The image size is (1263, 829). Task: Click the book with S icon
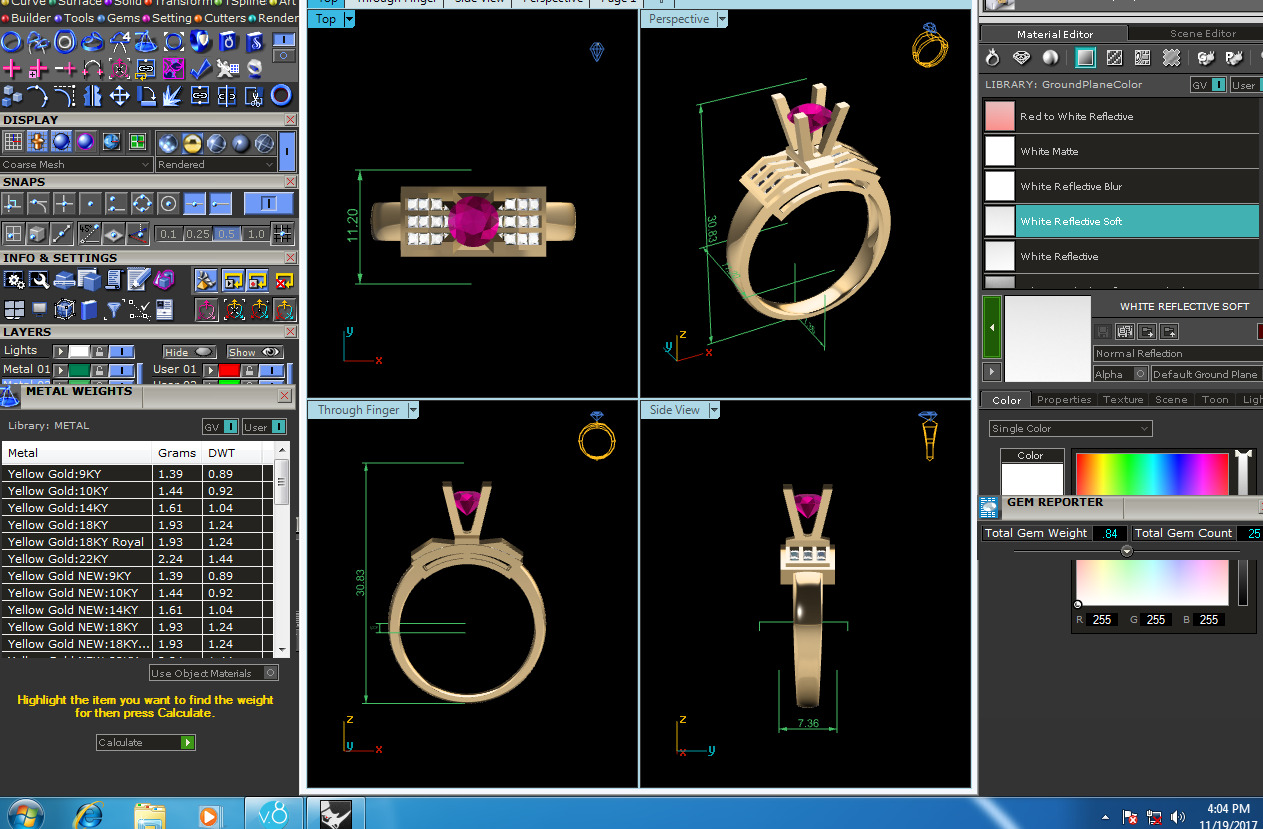click(255, 42)
